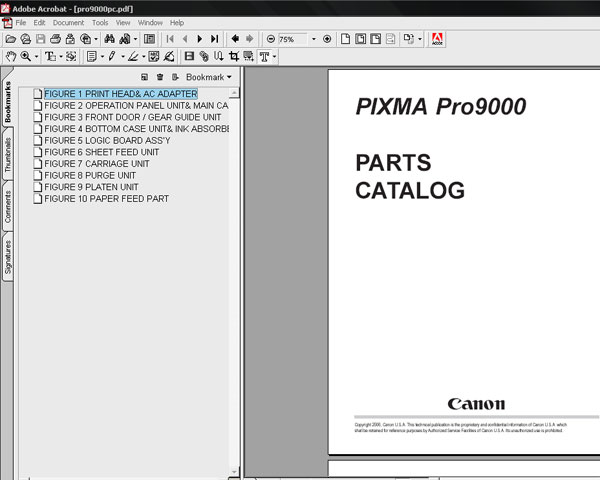Go to first page with arrow
This screenshot has width=600, height=480.
pyautogui.click(x=170, y=39)
